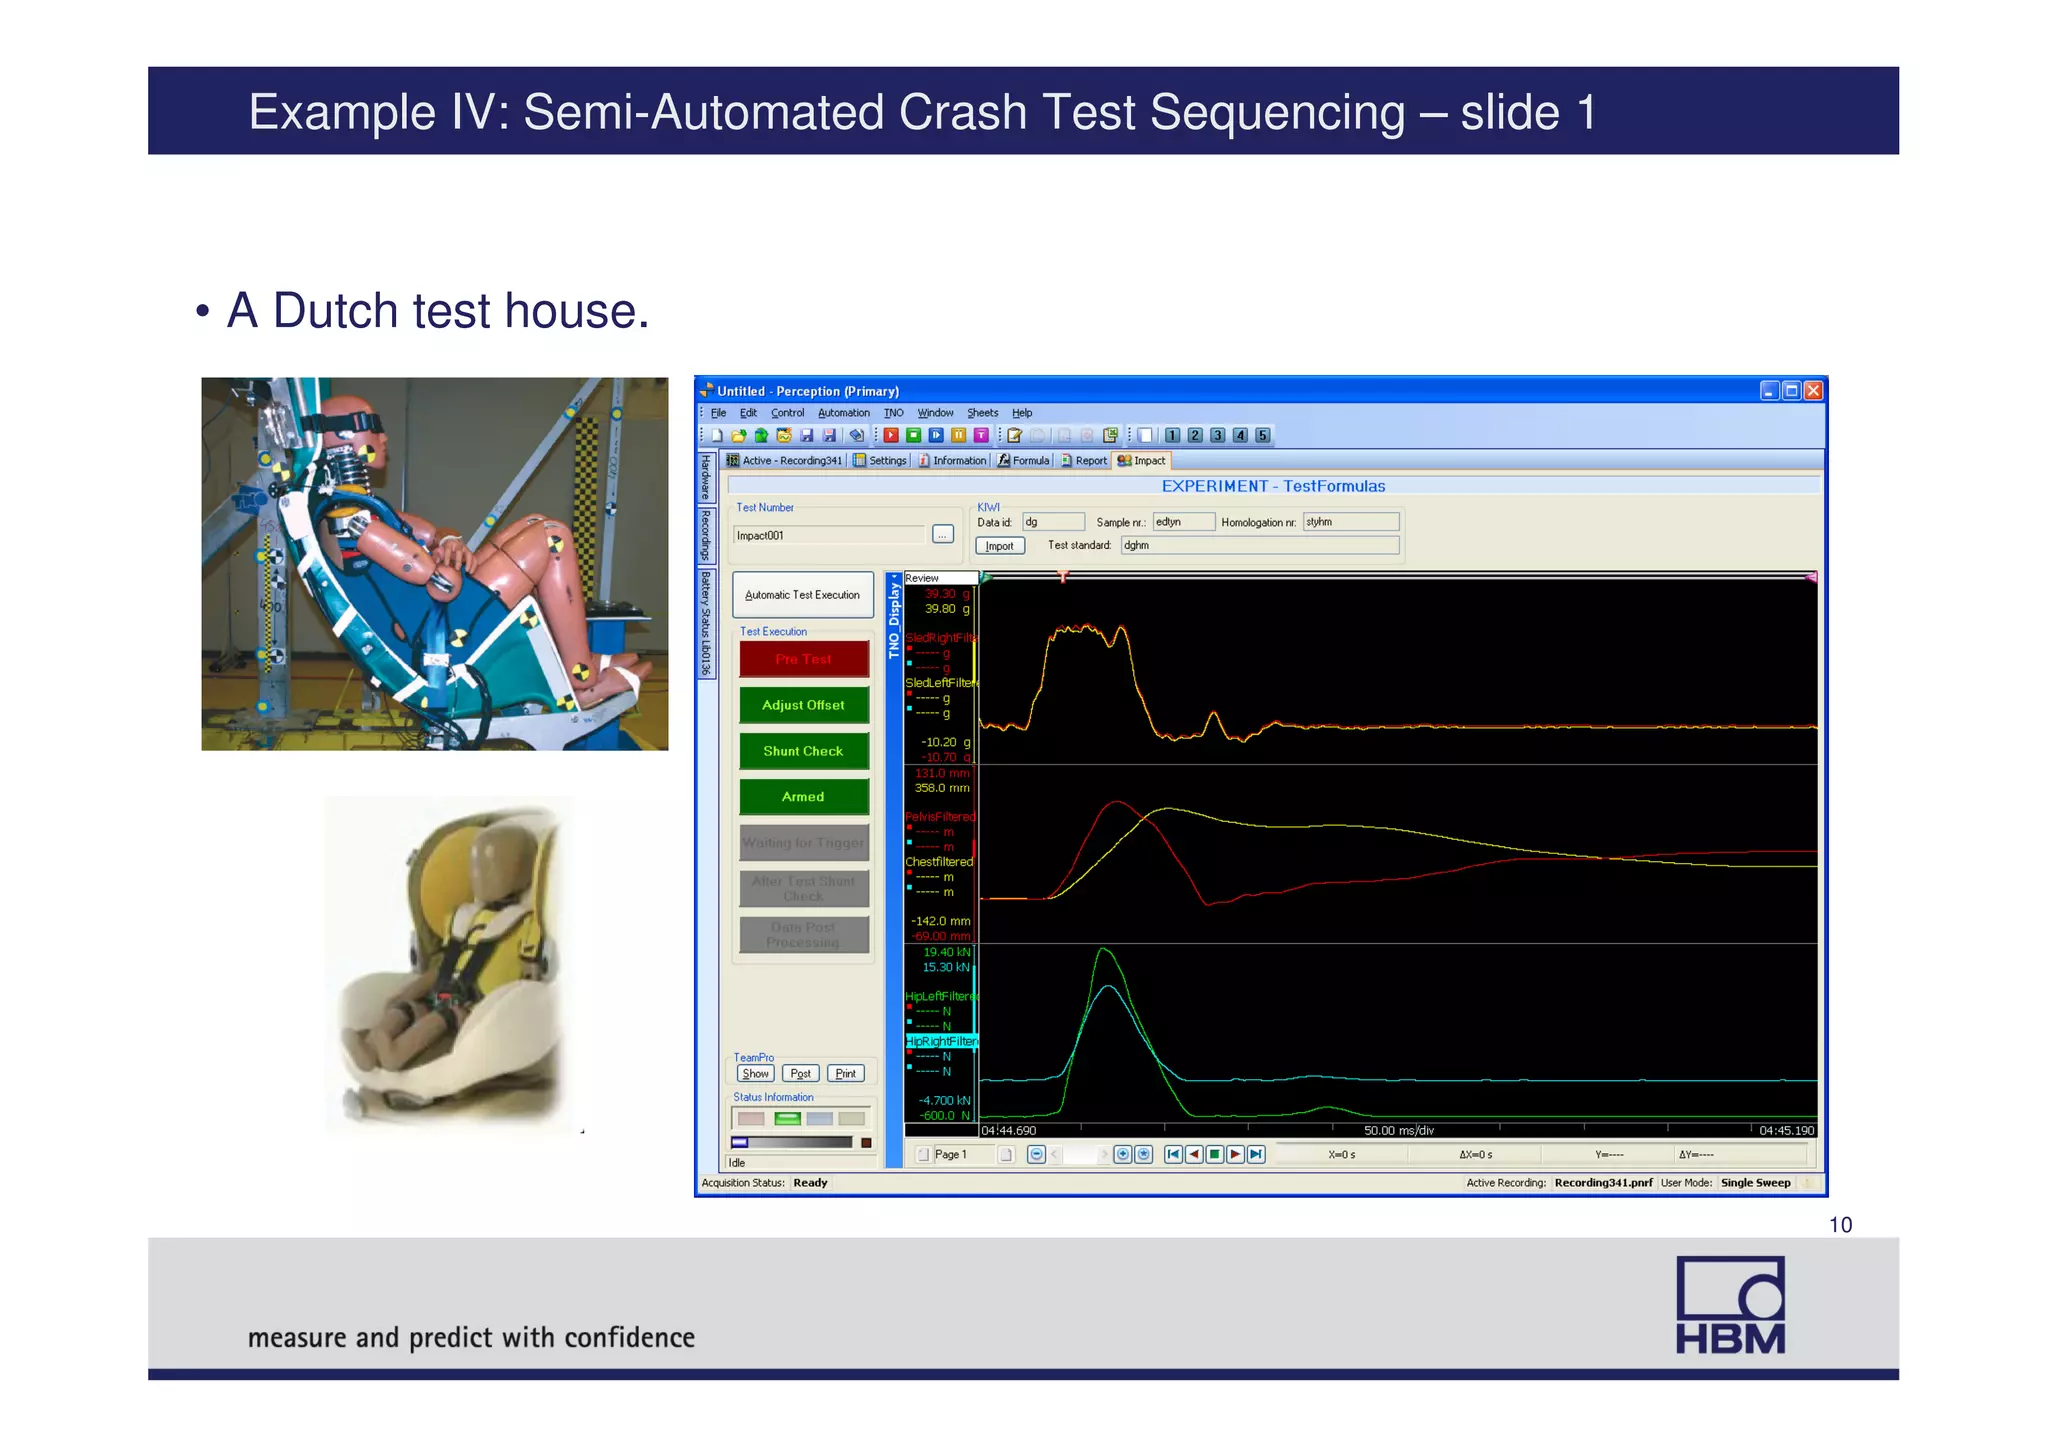
Task: Switch to the Report tab
Action: [x=1084, y=461]
